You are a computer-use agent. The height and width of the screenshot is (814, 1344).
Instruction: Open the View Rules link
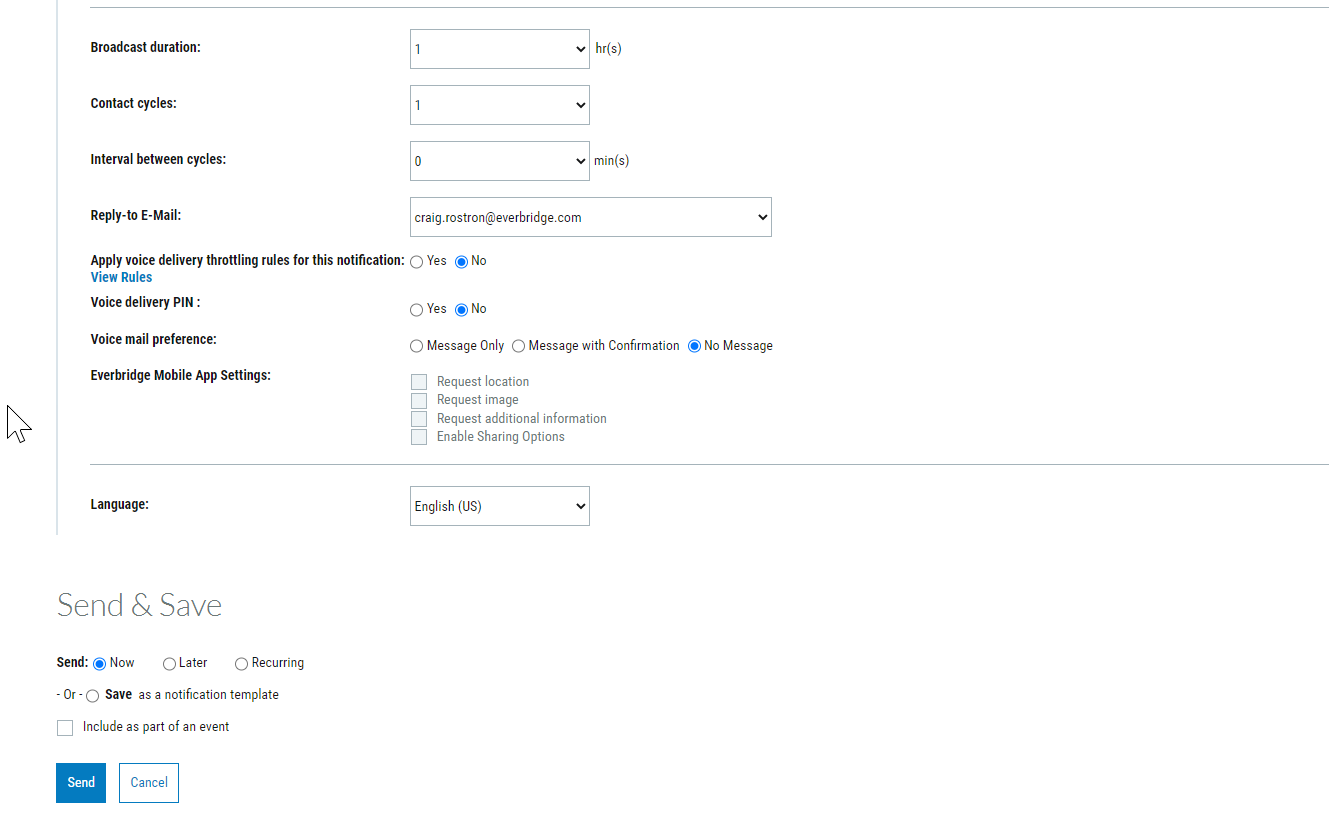(x=121, y=277)
